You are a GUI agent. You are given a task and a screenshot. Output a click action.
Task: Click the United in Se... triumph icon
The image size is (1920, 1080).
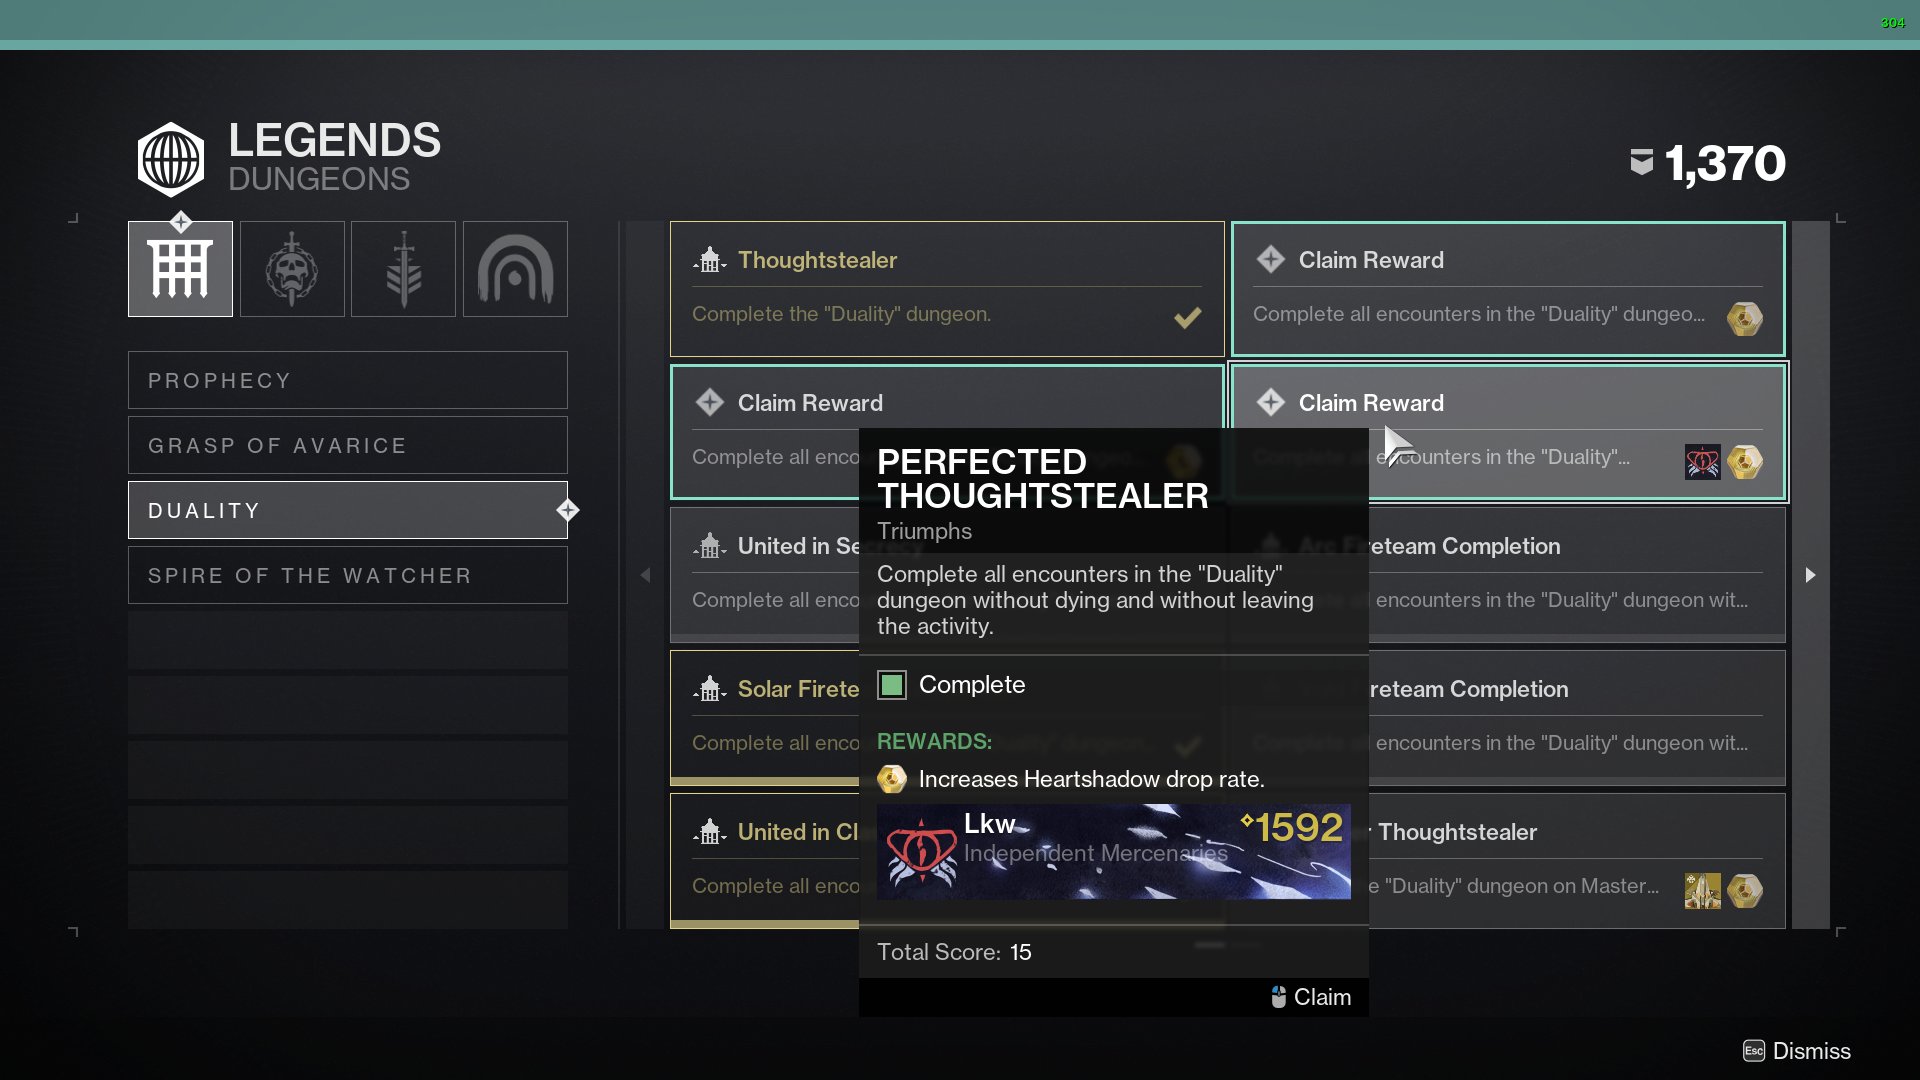pos(709,546)
